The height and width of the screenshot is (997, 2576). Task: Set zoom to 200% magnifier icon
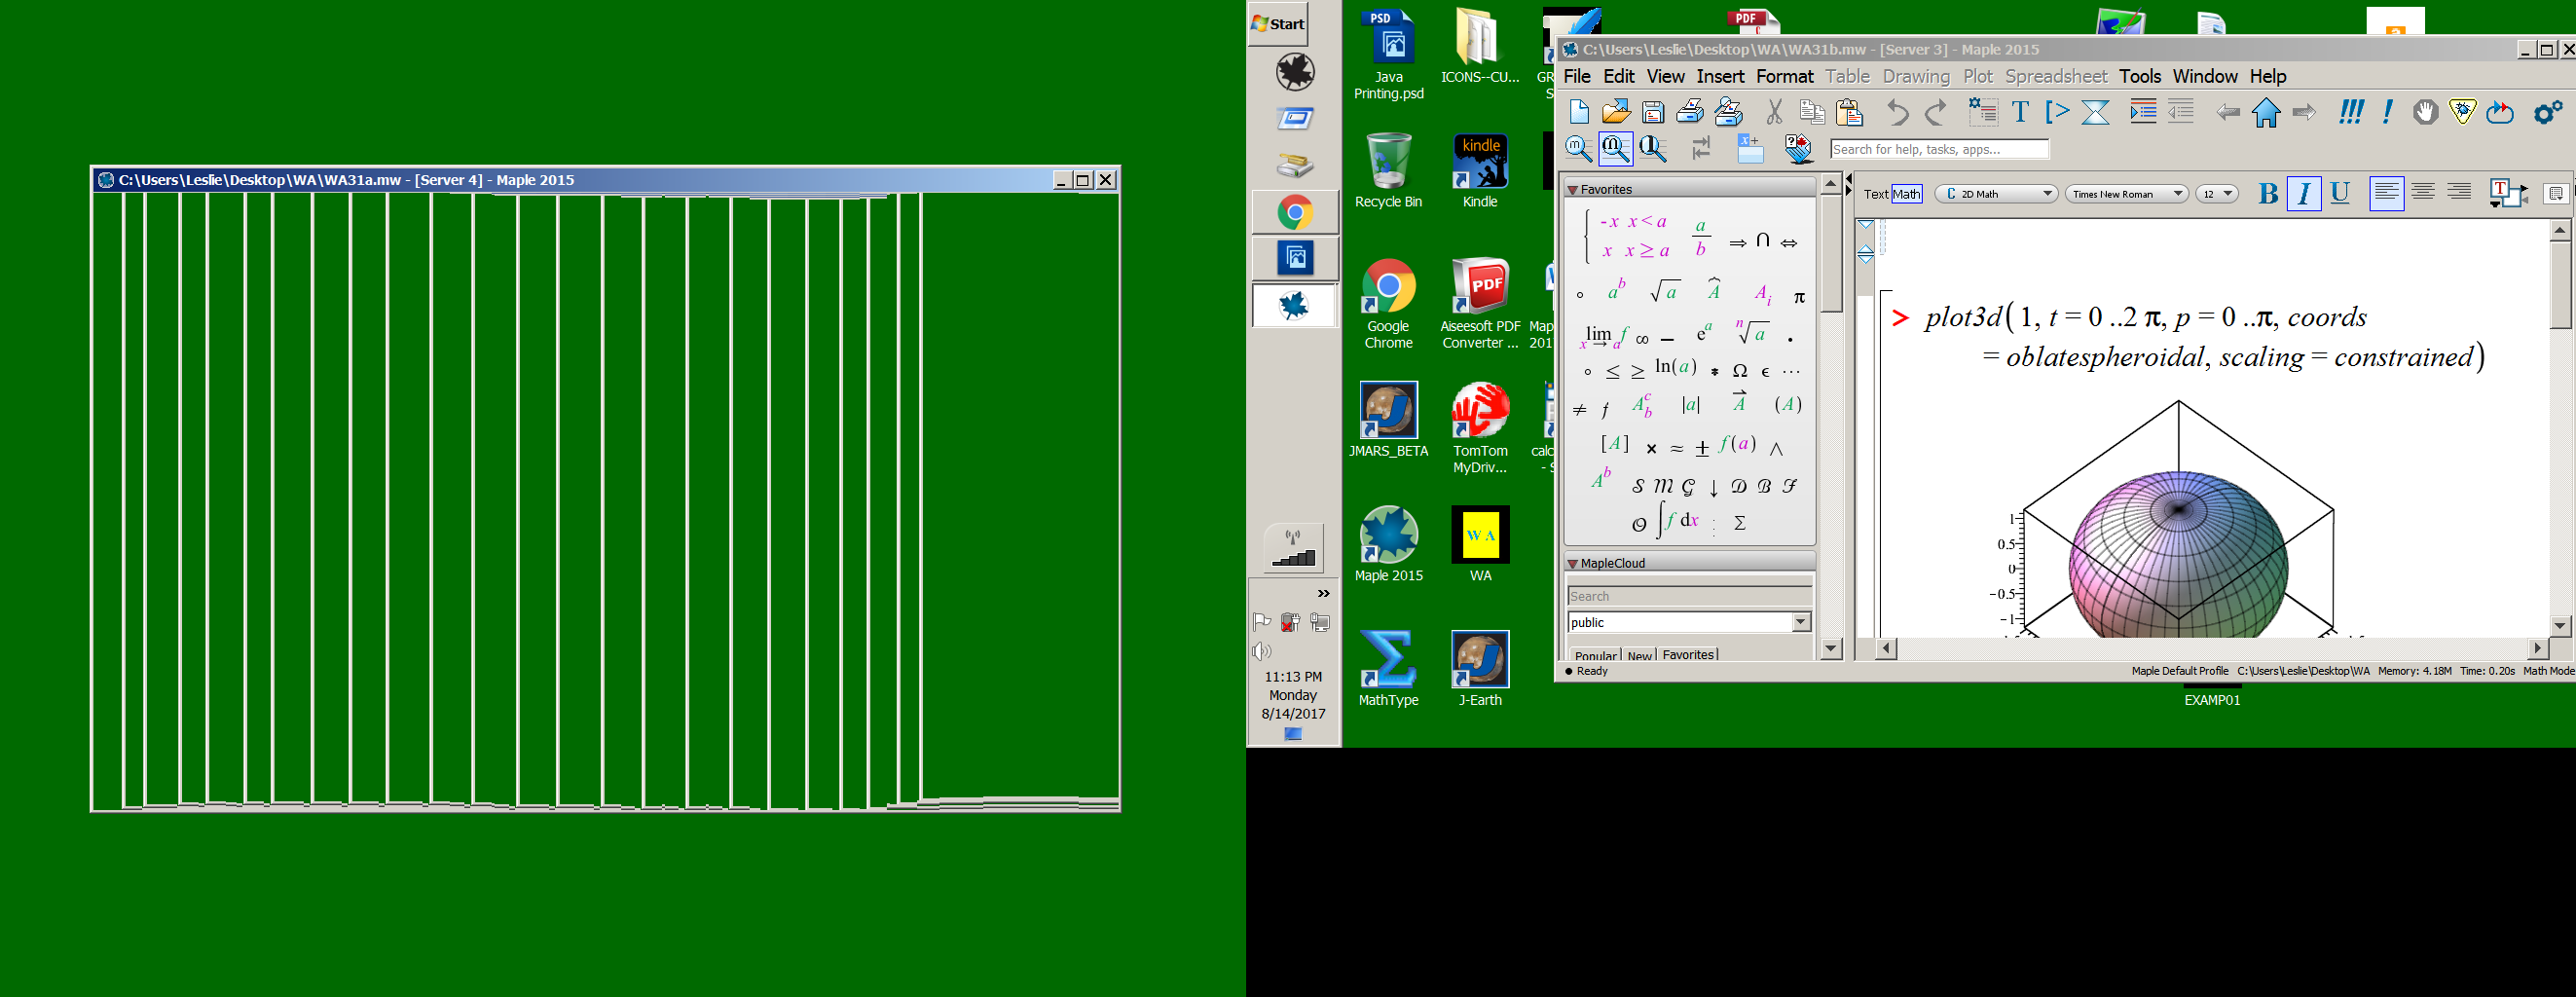[x=1653, y=149]
